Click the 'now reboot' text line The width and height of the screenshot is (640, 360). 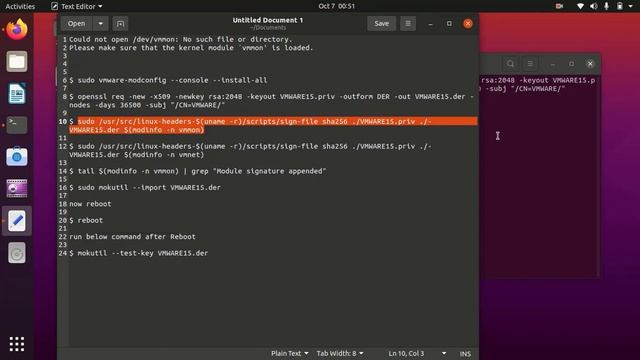coord(90,204)
